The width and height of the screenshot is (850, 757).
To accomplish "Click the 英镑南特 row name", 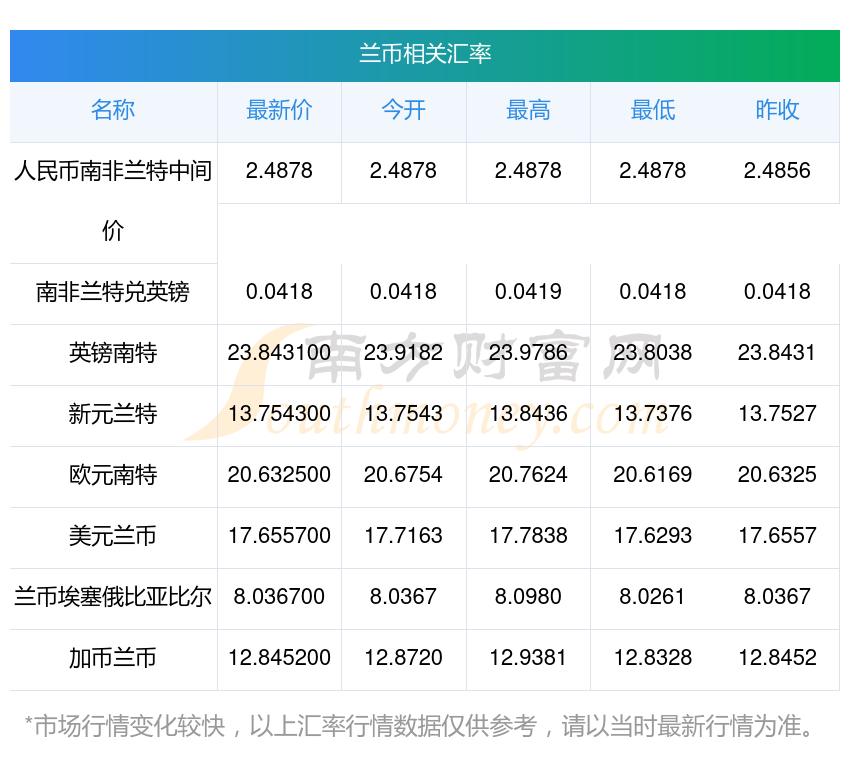I will click(x=113, y=353).
